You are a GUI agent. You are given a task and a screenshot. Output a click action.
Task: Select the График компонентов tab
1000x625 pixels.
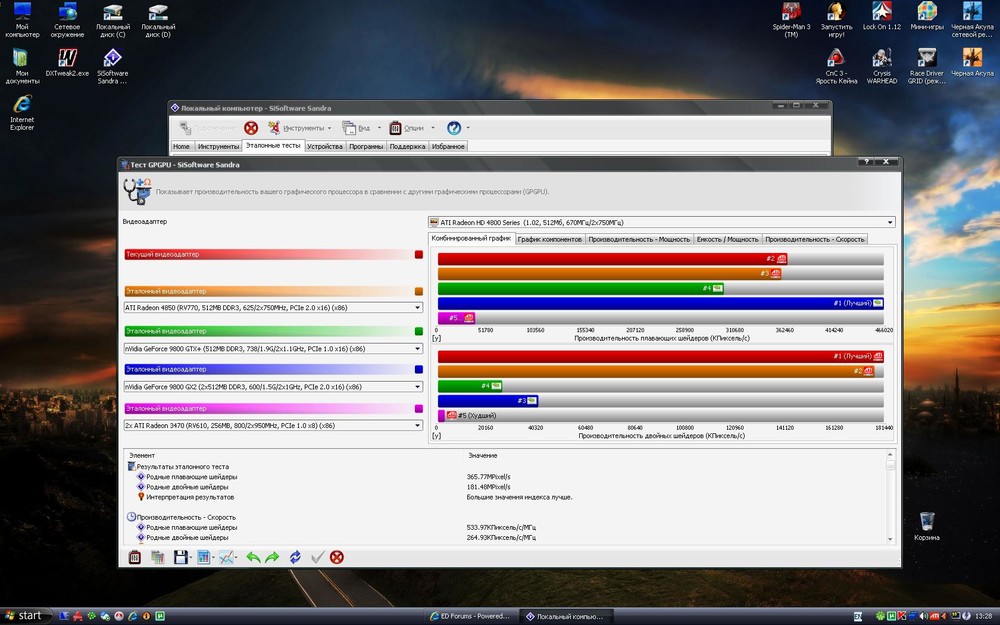click(550, 239)
